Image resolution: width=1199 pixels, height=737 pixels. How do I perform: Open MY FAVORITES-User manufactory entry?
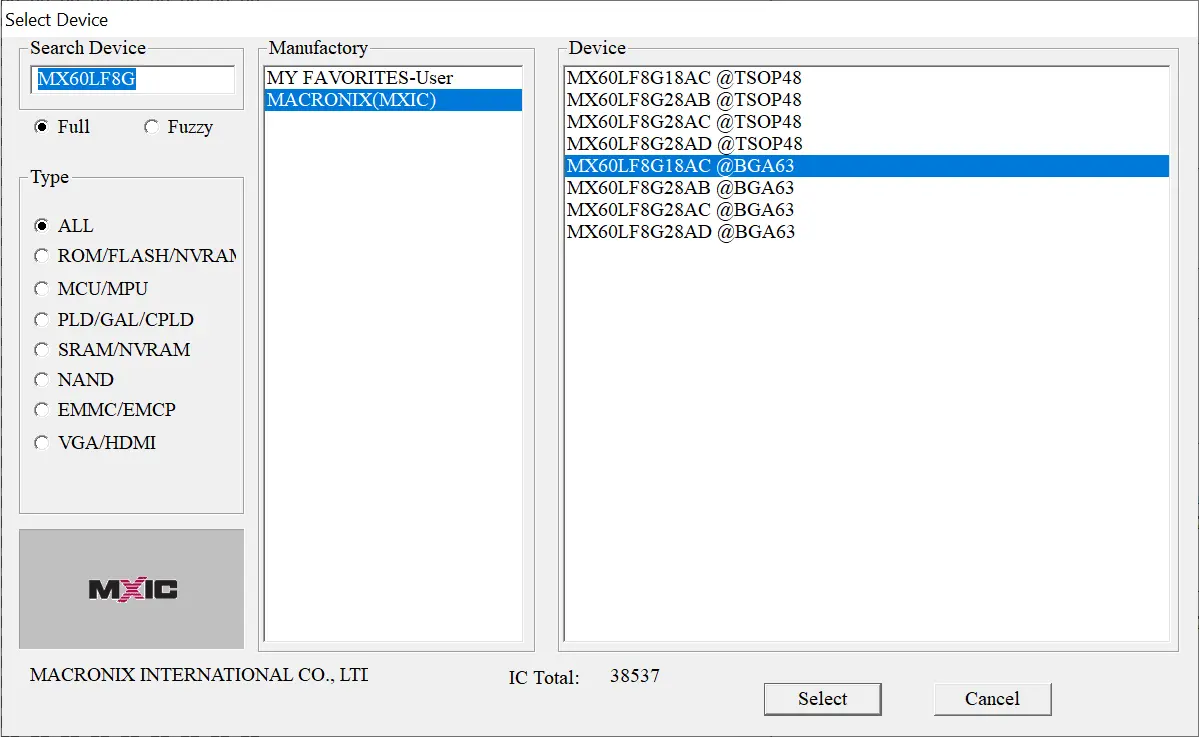click(393, 78)
